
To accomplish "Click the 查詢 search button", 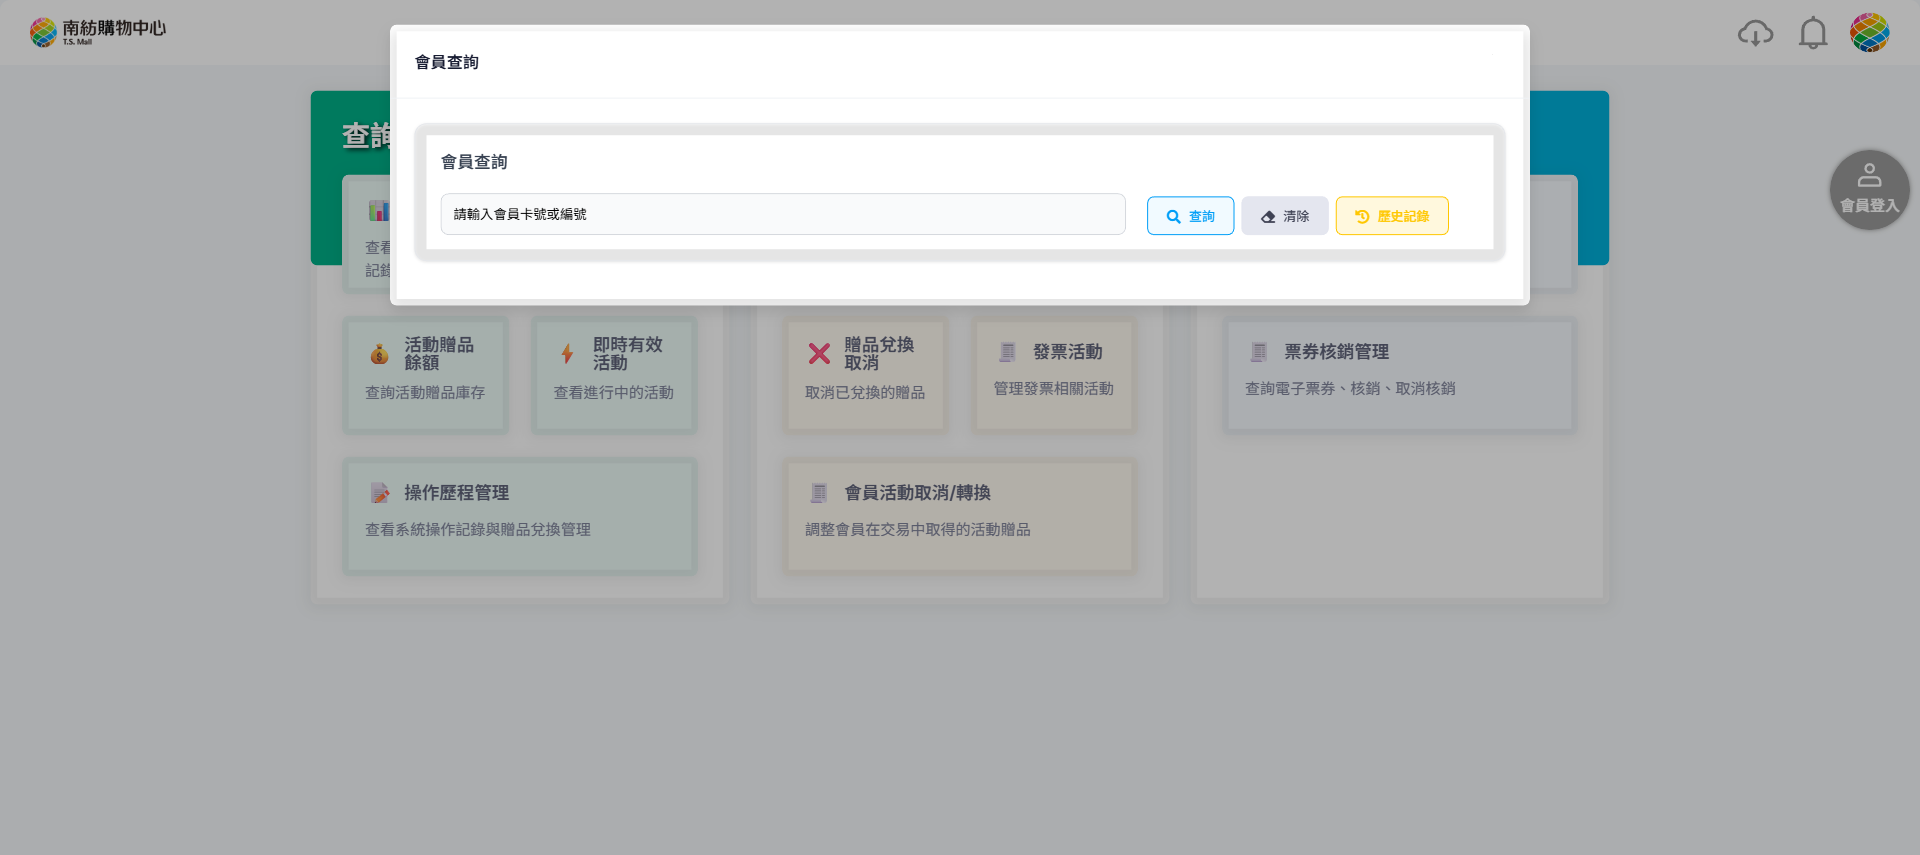I will point(1190,216).
